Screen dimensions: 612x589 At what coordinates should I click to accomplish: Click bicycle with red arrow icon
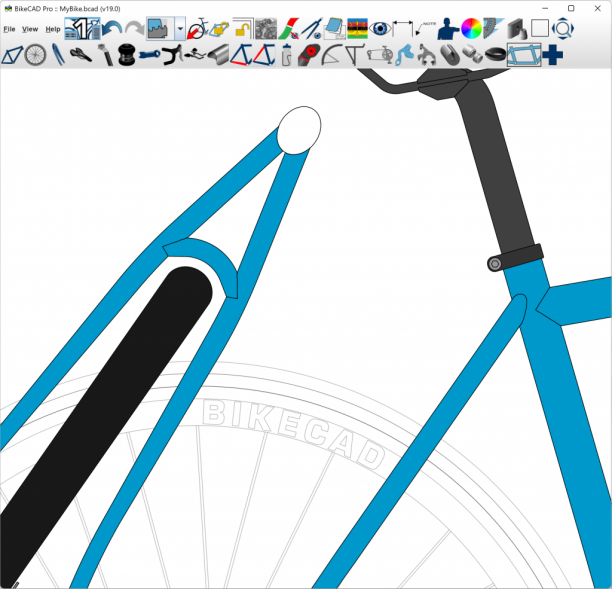click(x=197, y=28)
